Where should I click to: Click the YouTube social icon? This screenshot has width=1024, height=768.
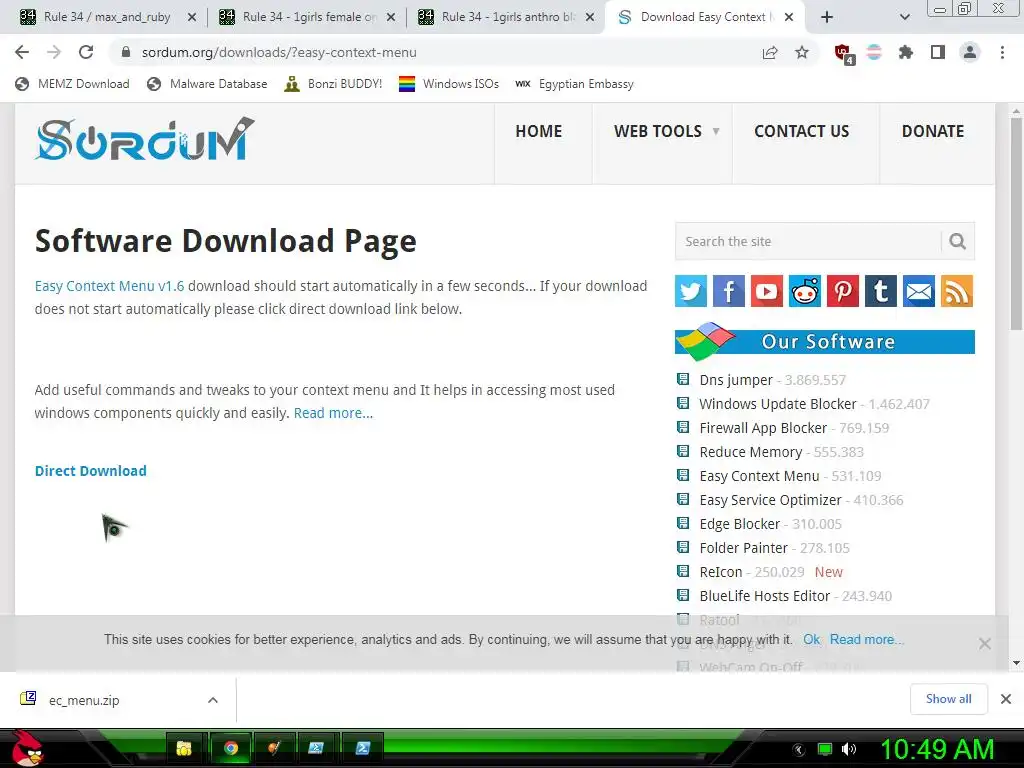(767, 291)
